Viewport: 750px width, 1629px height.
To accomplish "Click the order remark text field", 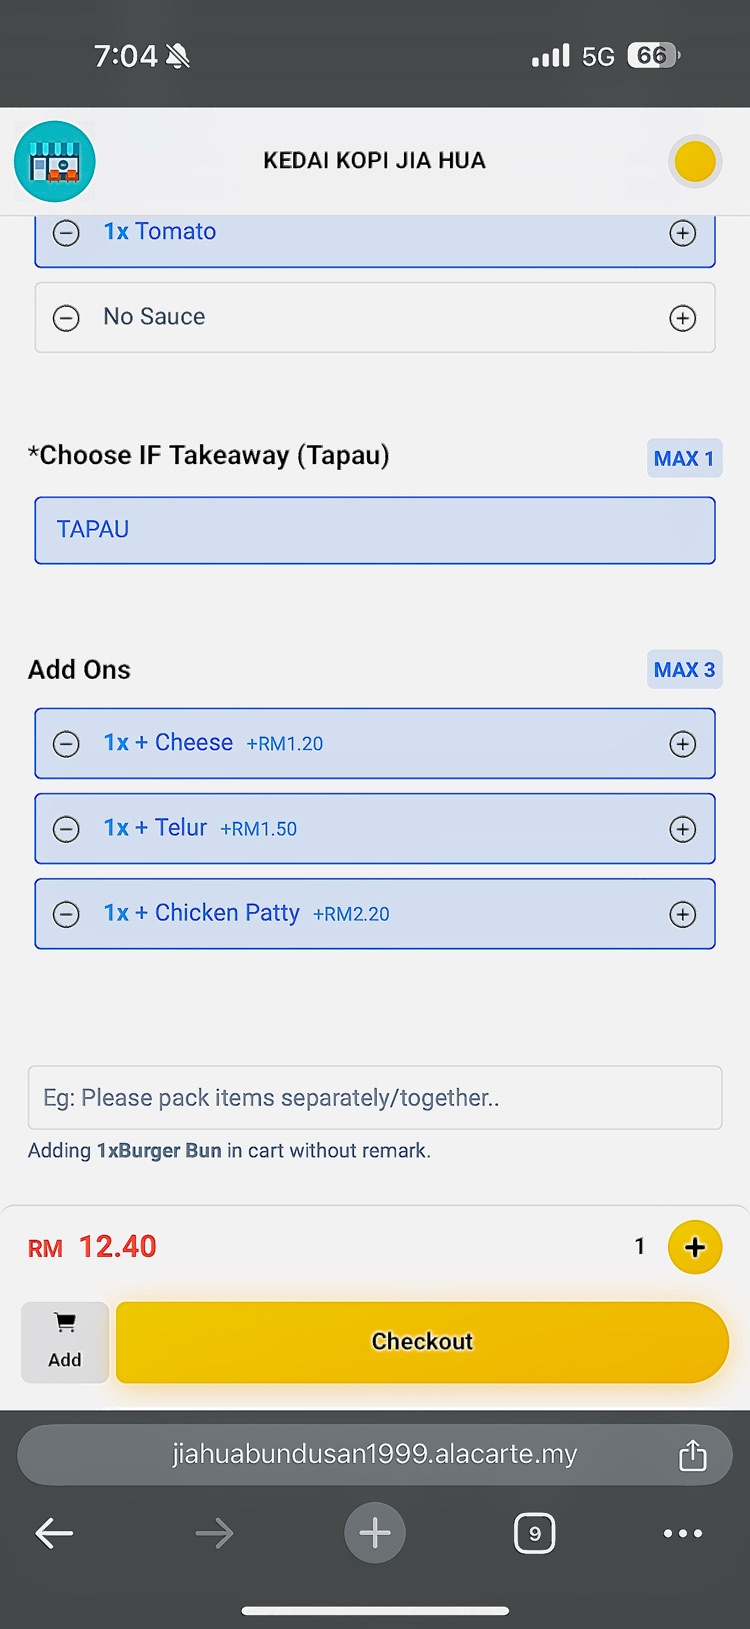I will coord(375,1098).
